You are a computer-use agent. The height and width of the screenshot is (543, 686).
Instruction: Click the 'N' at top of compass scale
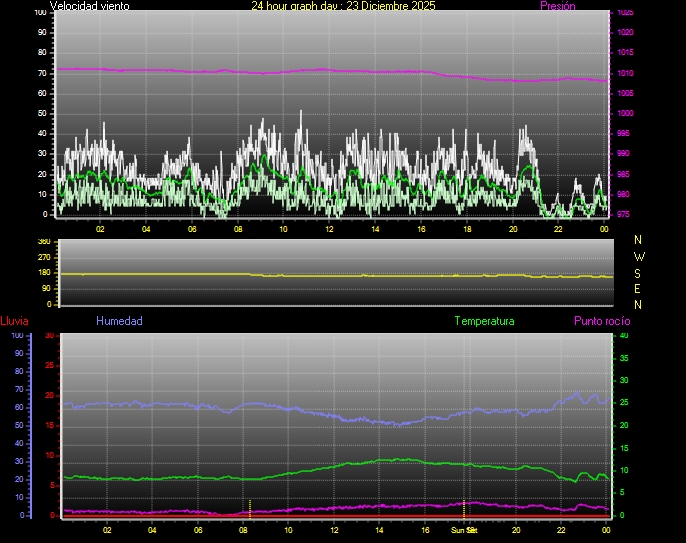tap(639, 240)
